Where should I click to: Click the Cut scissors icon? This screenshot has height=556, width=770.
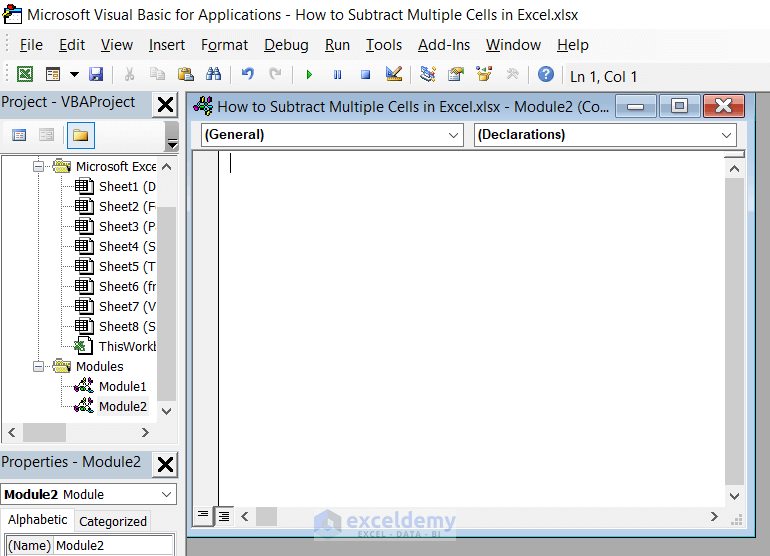pos(129,75)
